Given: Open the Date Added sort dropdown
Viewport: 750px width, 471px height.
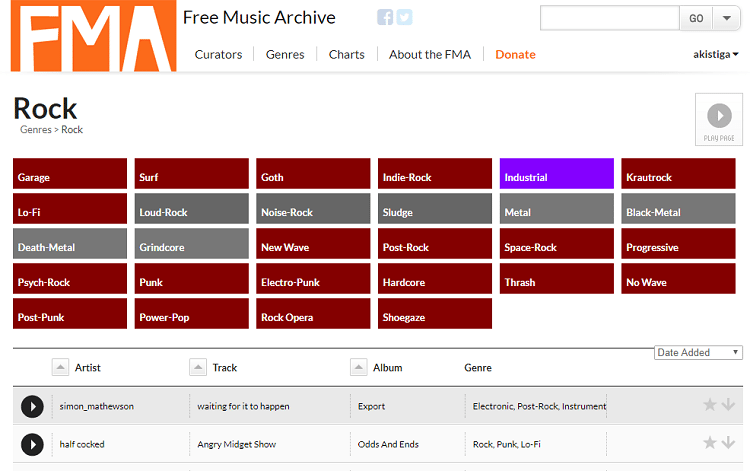Looking at the screenshot, I should click(698, 352).
